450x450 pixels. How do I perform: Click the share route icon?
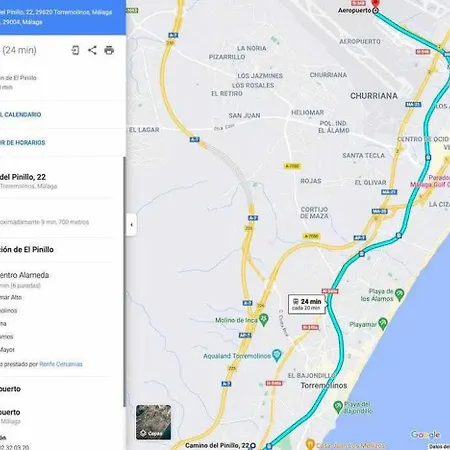click(x=92, y=50)
